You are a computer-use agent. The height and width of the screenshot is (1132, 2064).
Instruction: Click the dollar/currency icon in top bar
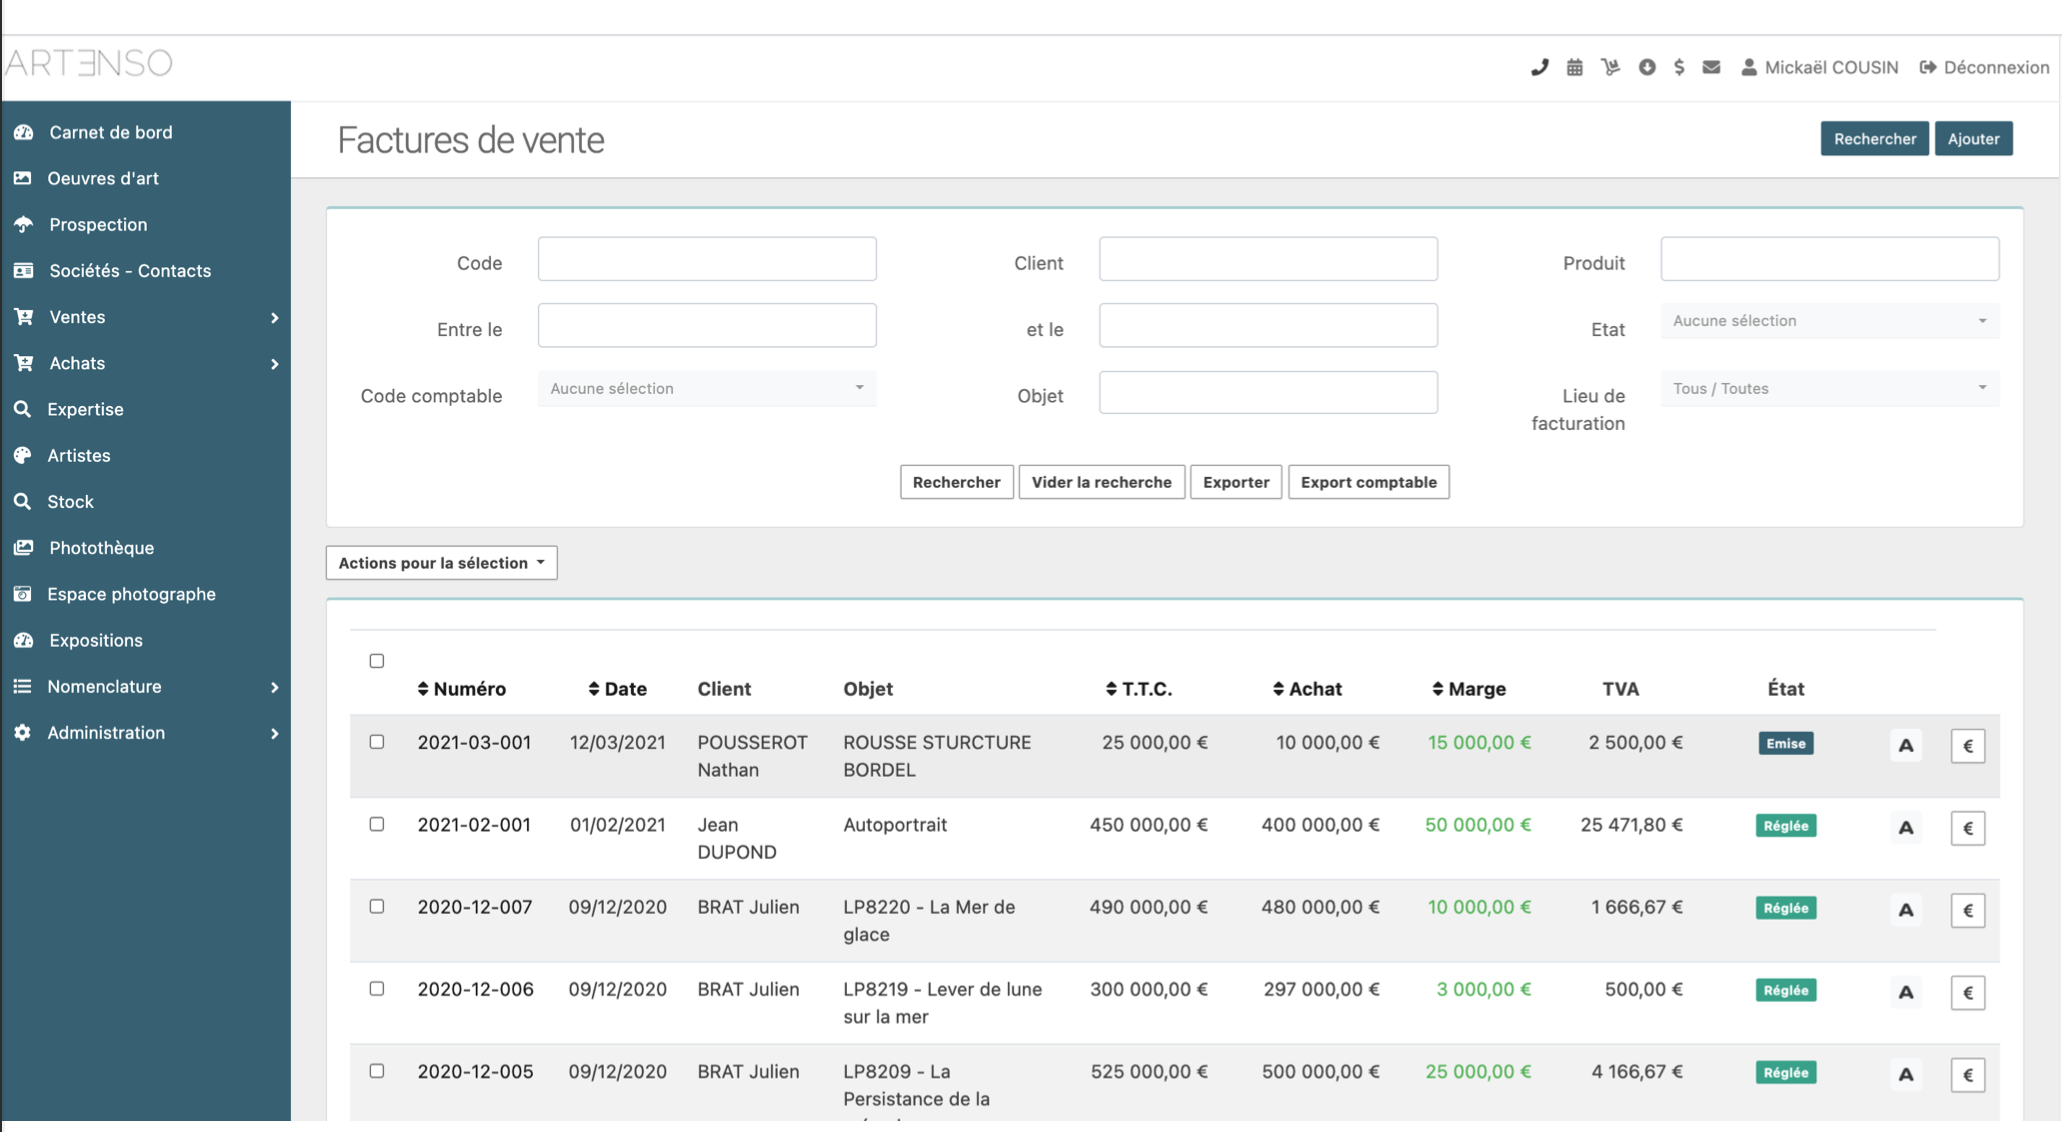click(1678, 64)
